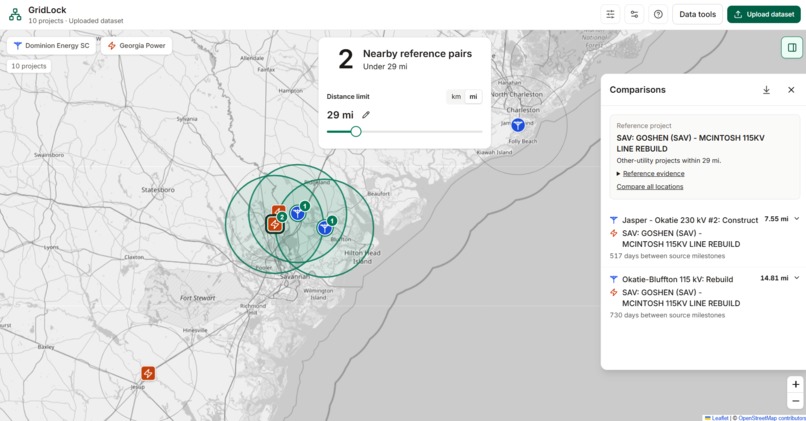Screen dimensions: 806x421
Task: Close the Comparisons panel
Action: (791, 90)
